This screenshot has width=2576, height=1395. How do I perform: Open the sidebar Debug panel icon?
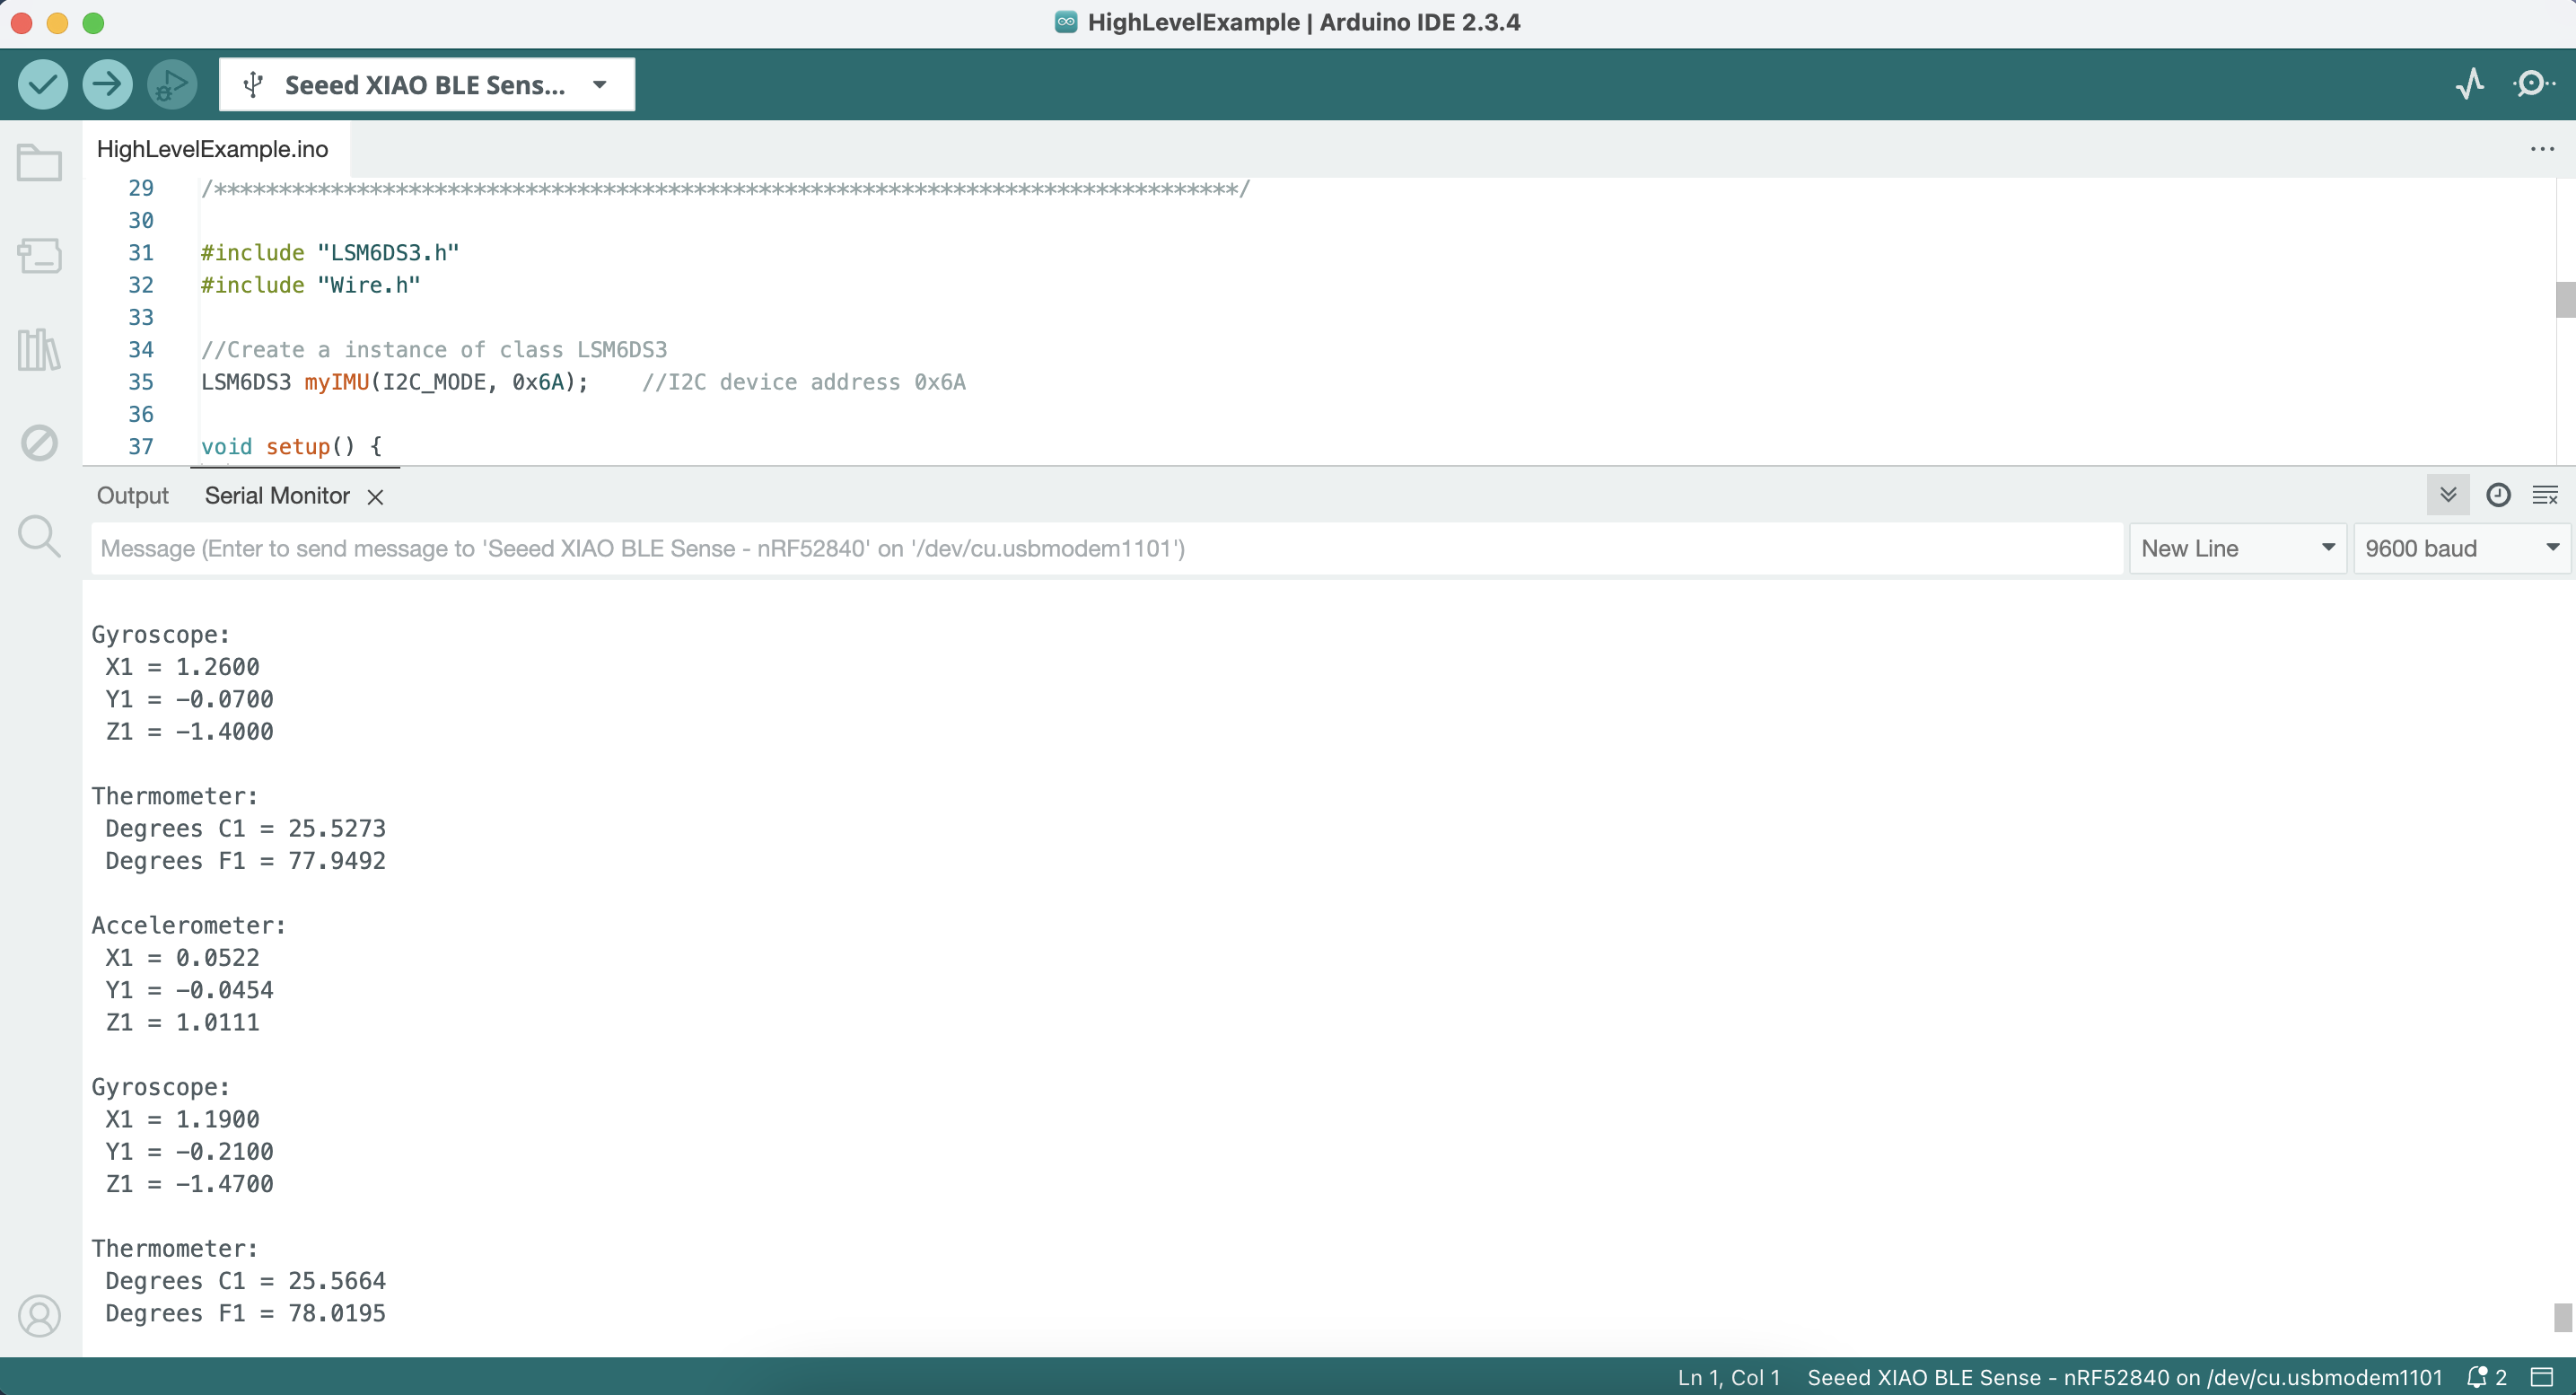pyautogui.click(x=39, y=443)
